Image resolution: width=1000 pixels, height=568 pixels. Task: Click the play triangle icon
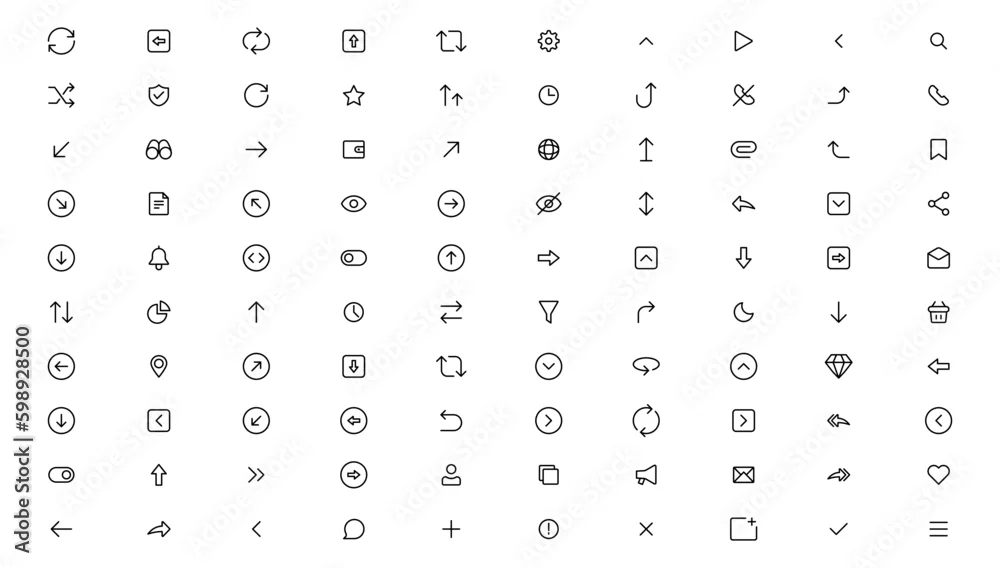[744, 41]
